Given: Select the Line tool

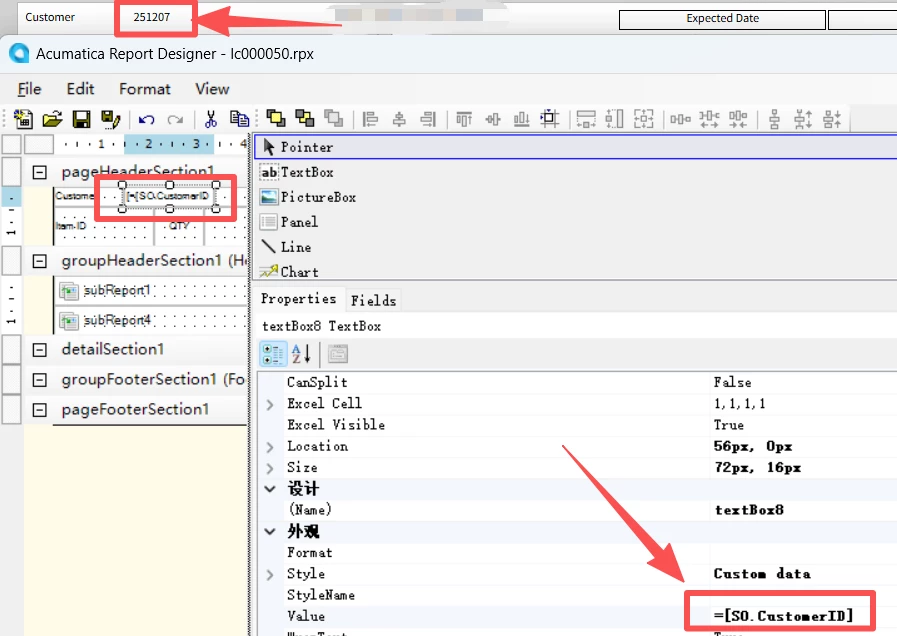Looking at the screenshot, I should point(575,247).
